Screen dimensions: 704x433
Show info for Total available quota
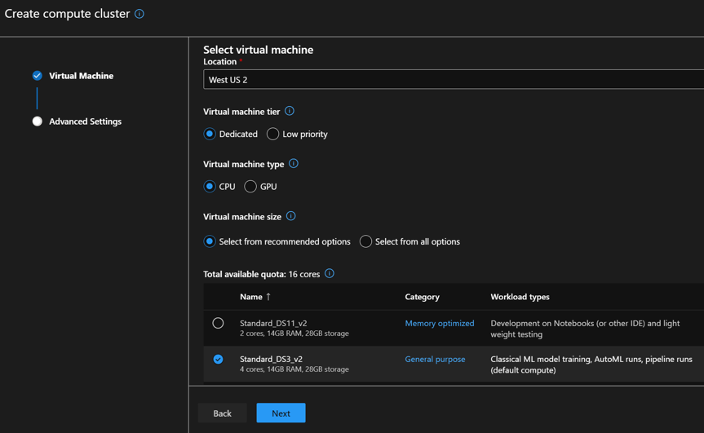point(330,274)
